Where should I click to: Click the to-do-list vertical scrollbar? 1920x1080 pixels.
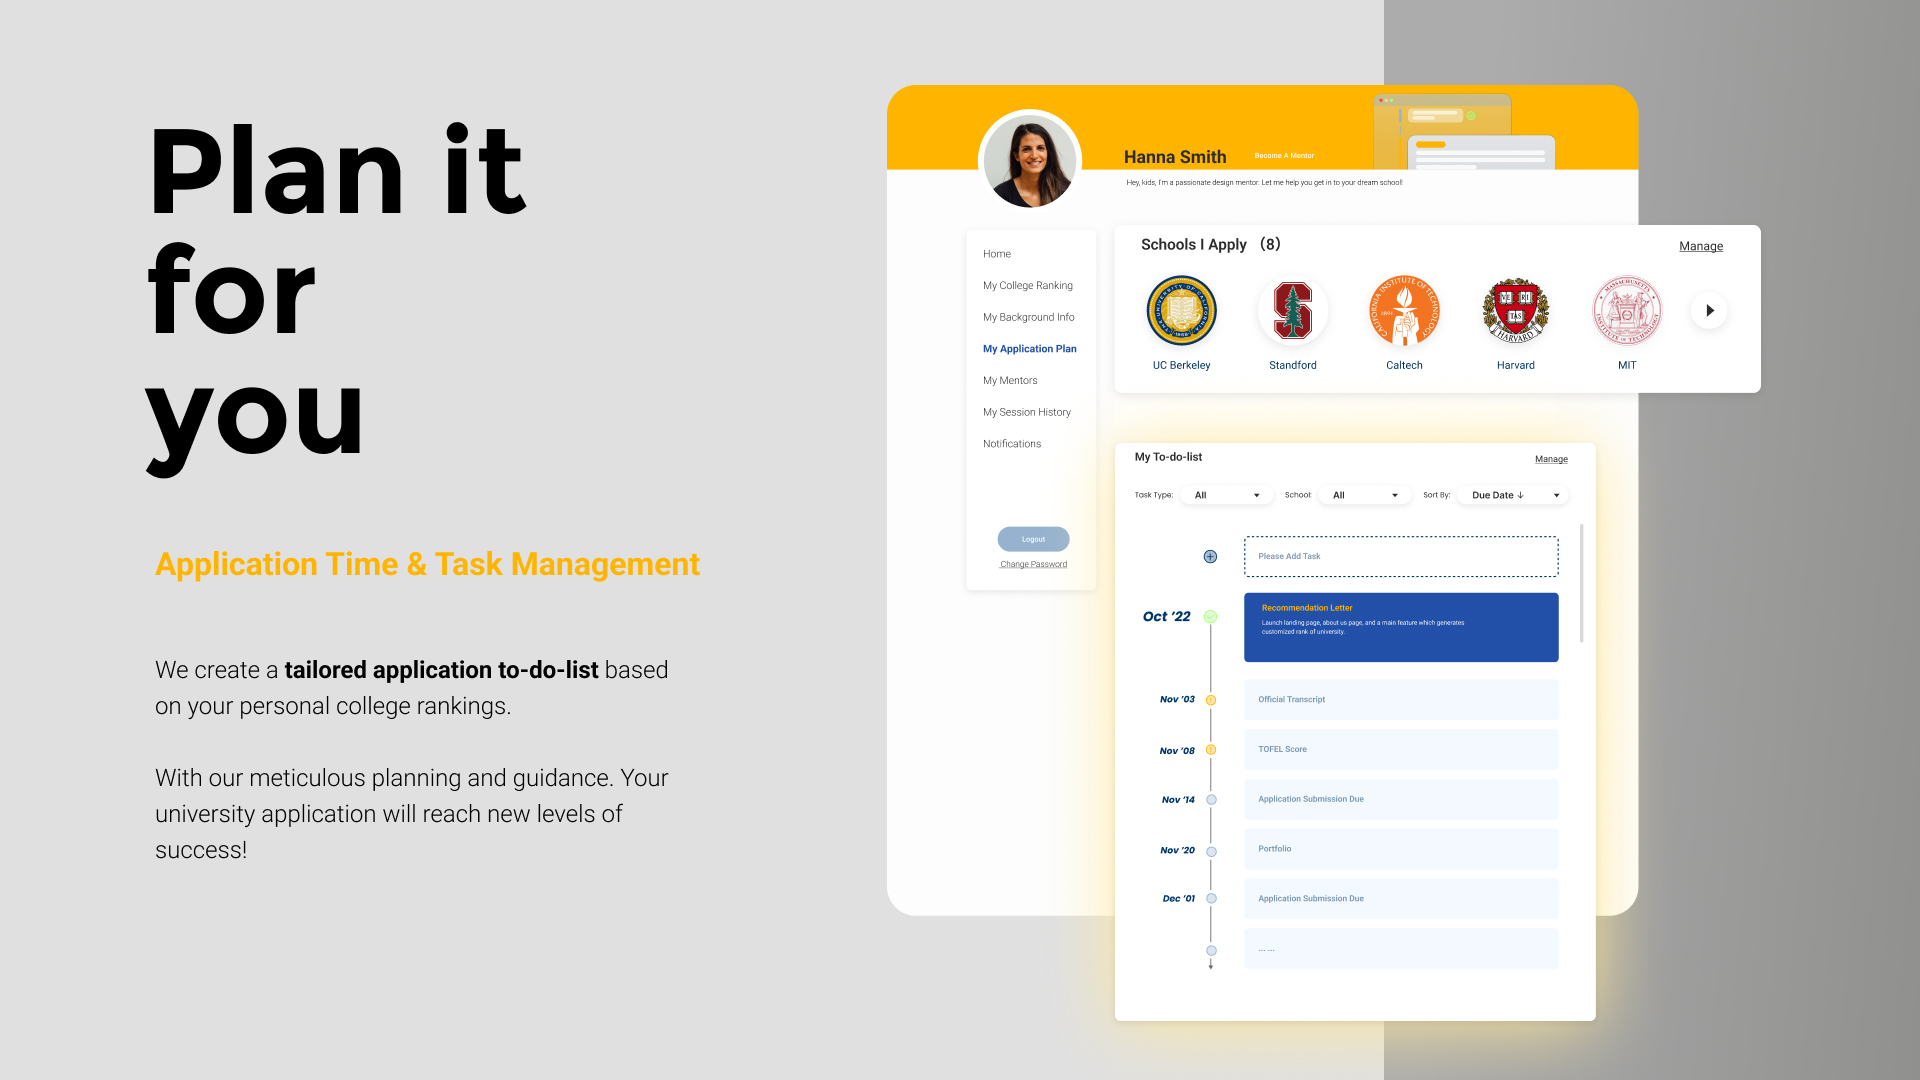(1581, 583)
